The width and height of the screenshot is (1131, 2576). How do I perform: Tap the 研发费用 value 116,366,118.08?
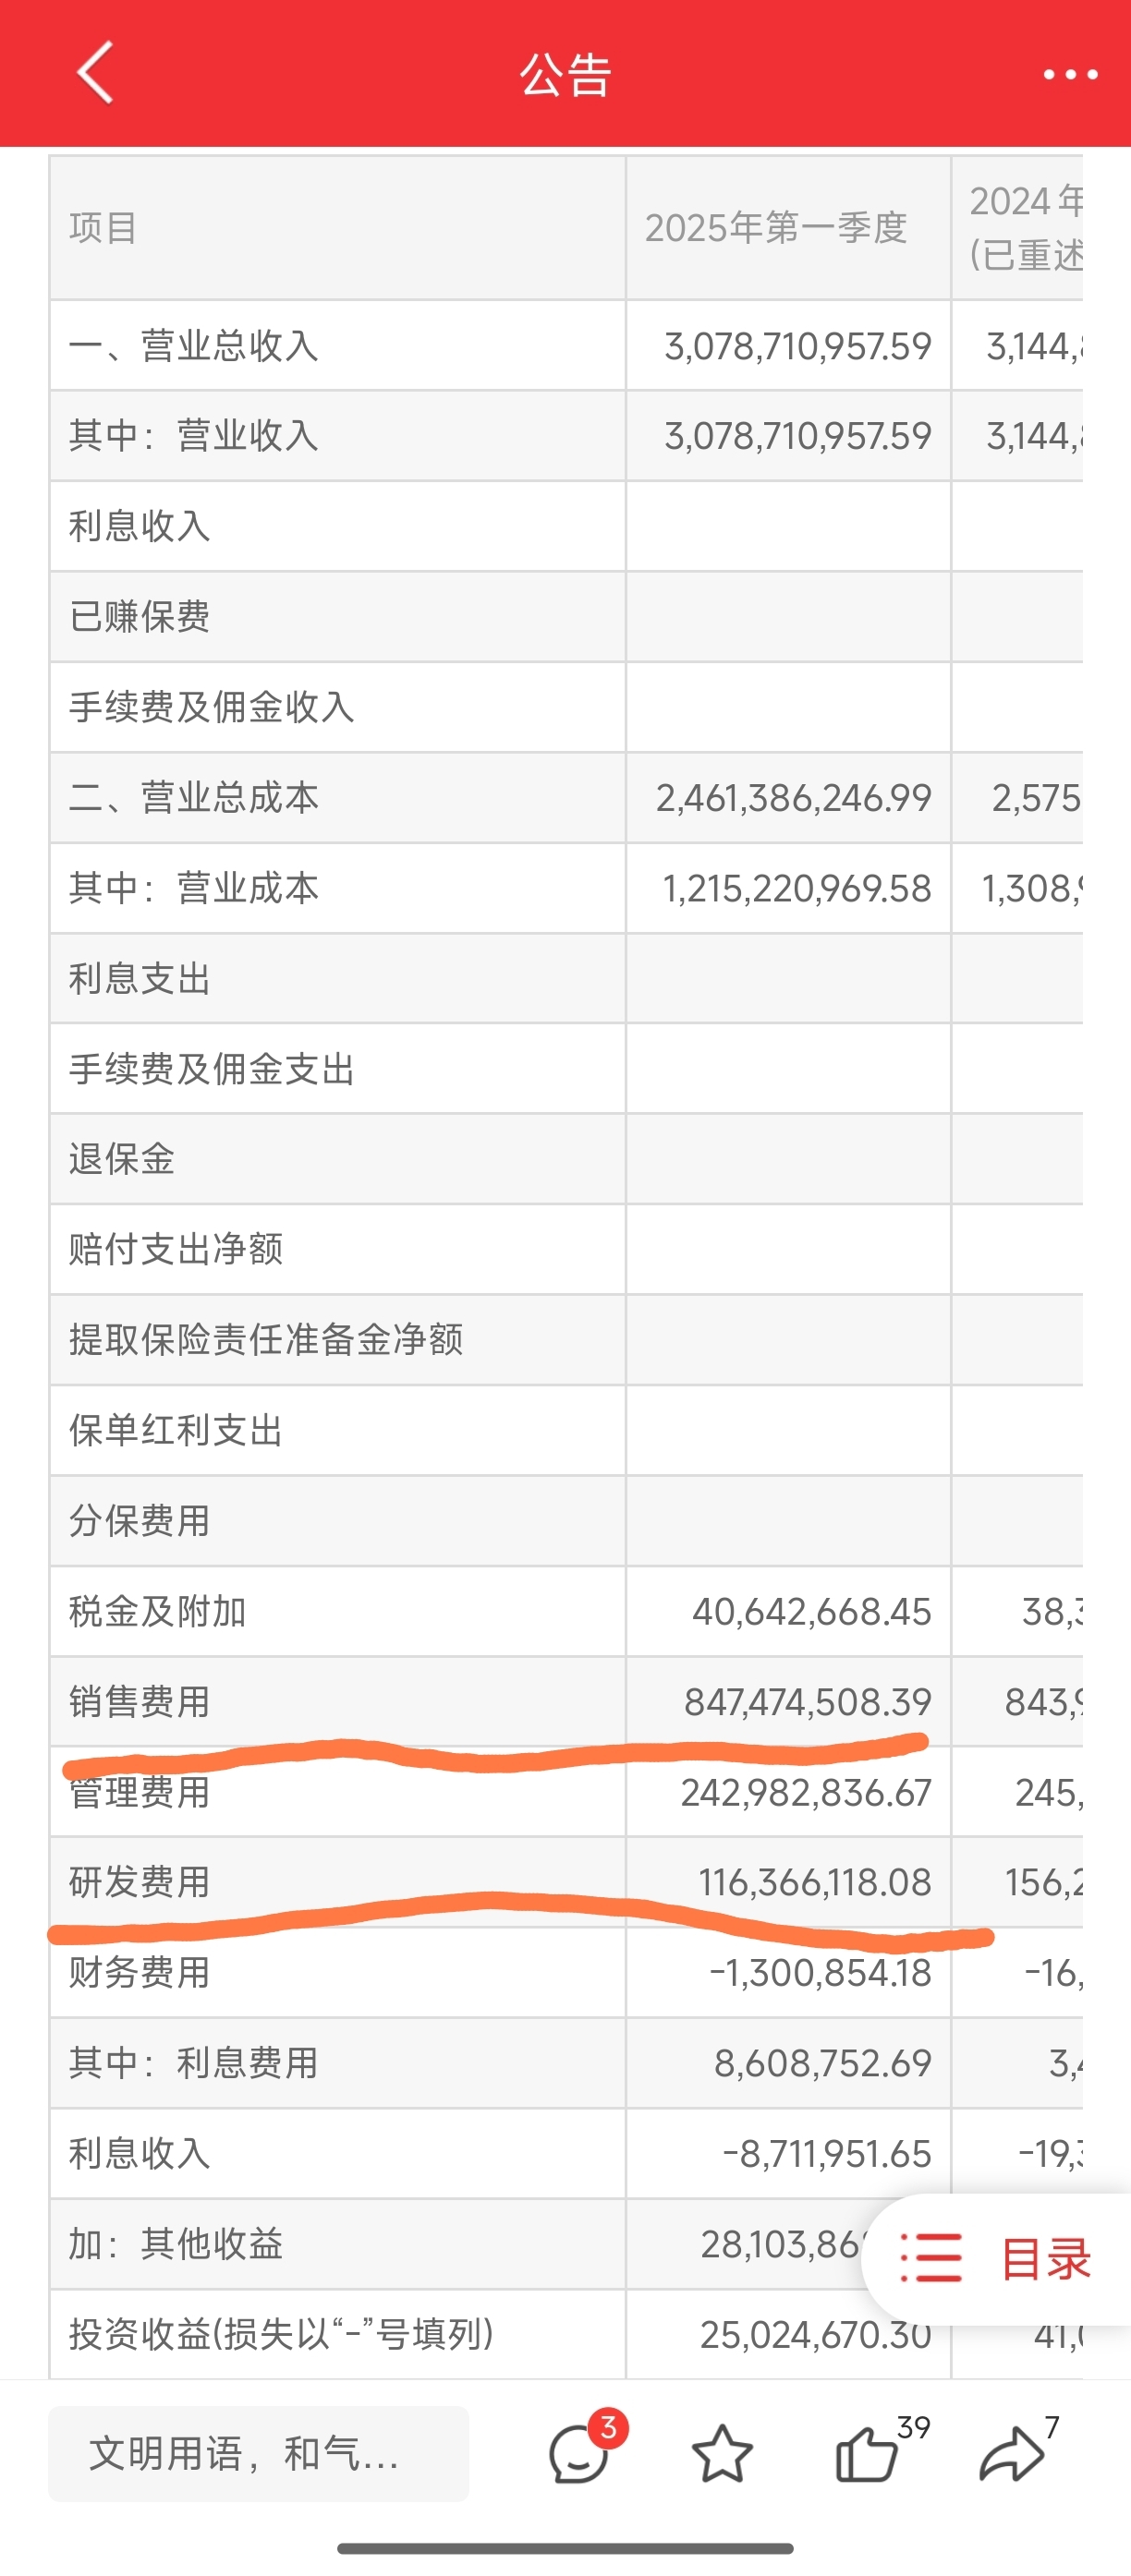coord(815,1882)
